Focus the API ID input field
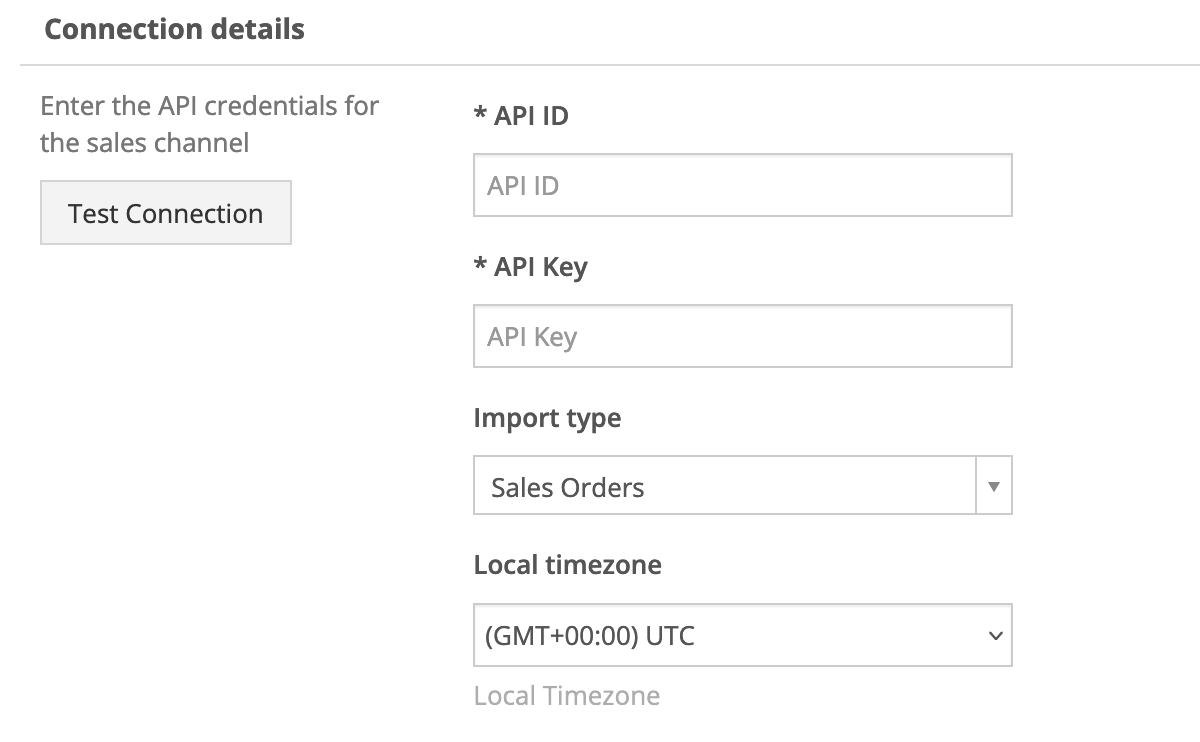This screenshot has width=1200, height=742. click(x=742, y=185)
